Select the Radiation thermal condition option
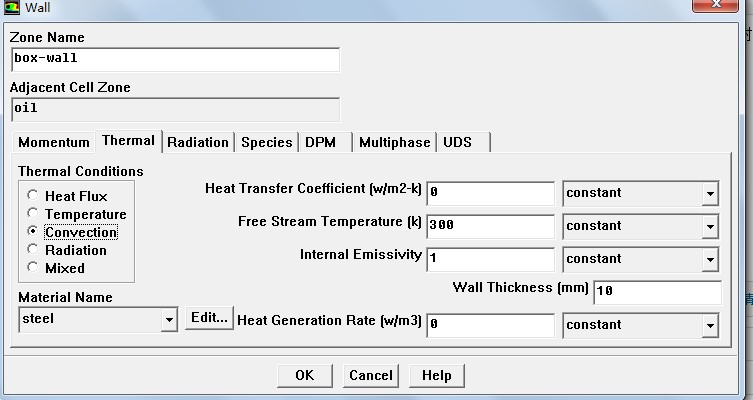This screenshot has width=753, height=400. click(x=34, y=250)
